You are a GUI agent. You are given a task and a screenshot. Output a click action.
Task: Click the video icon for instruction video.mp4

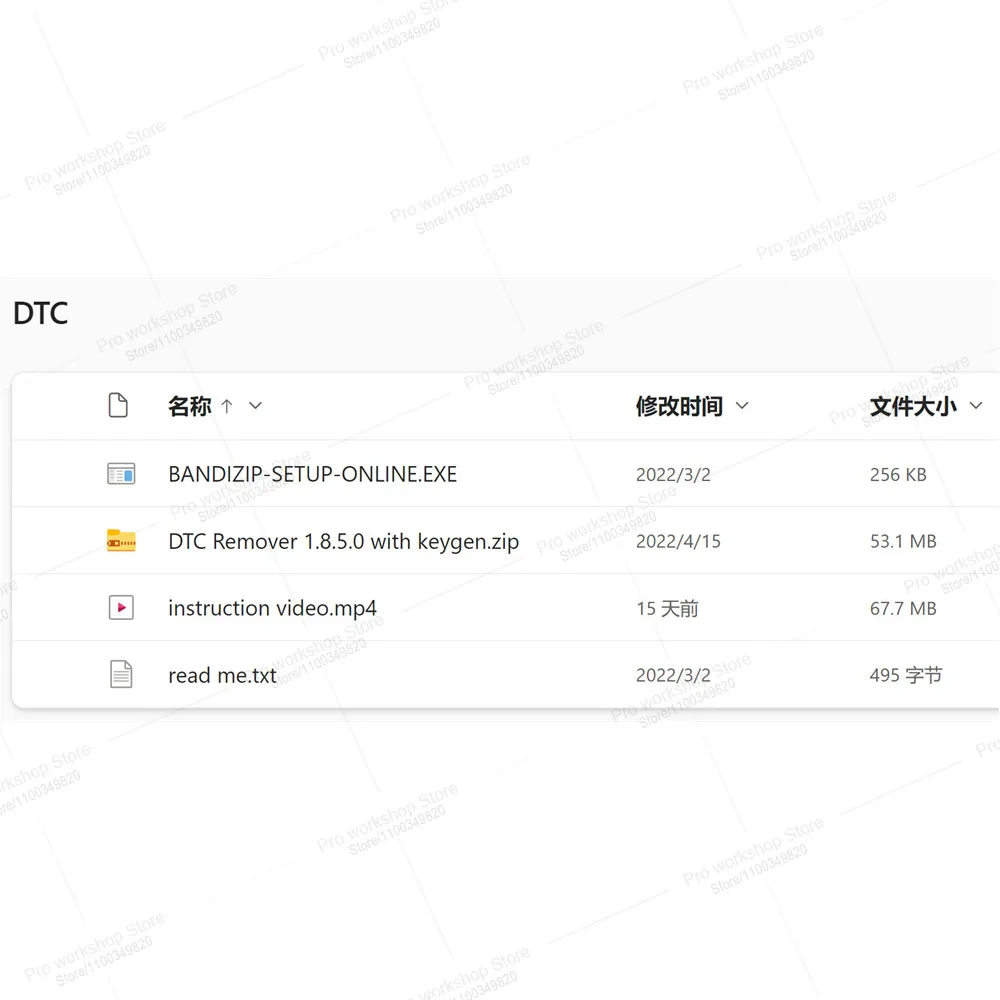(121, 608)
